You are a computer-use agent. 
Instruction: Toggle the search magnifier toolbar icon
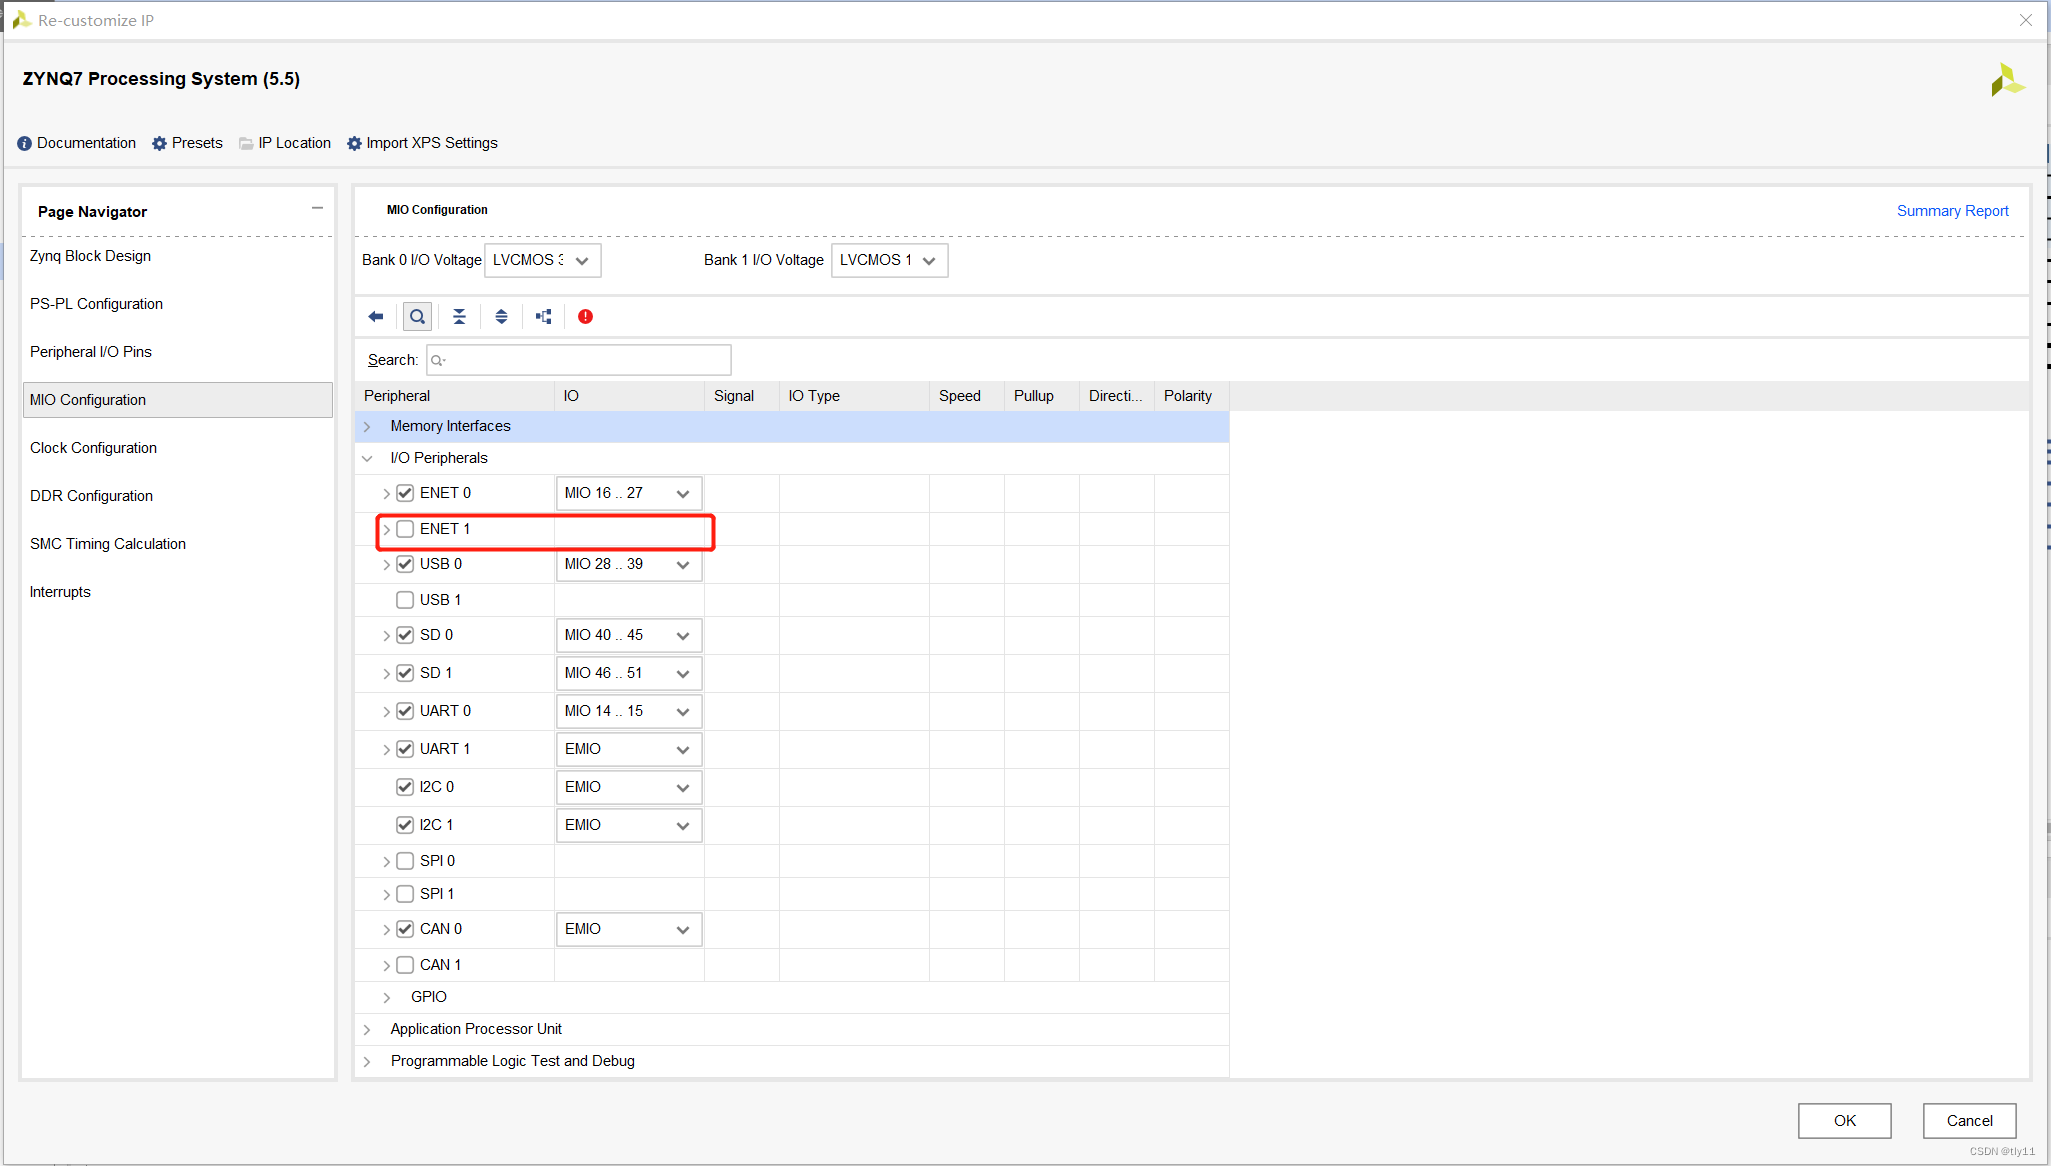(417, 317)
